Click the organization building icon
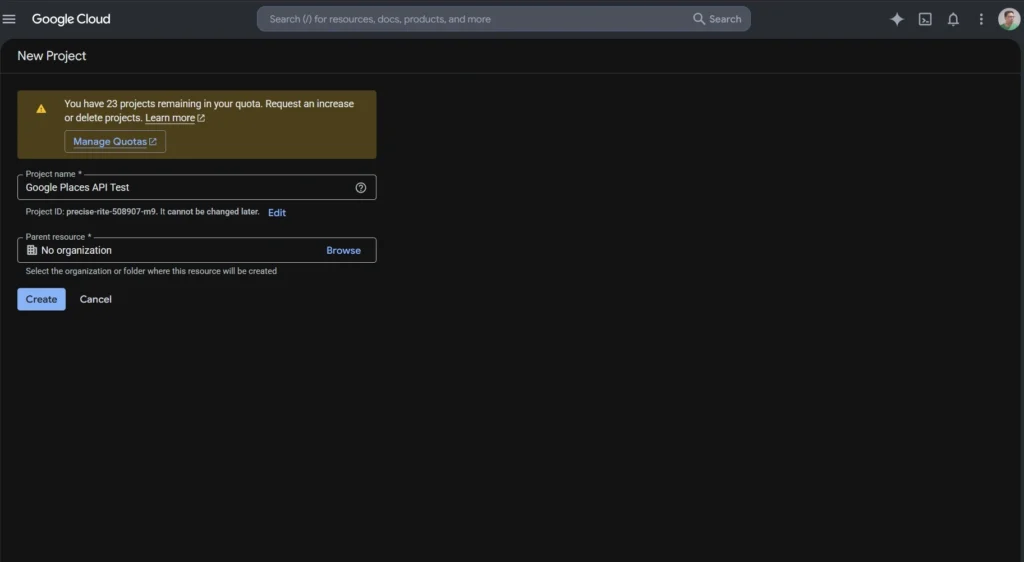 point(31,250)
